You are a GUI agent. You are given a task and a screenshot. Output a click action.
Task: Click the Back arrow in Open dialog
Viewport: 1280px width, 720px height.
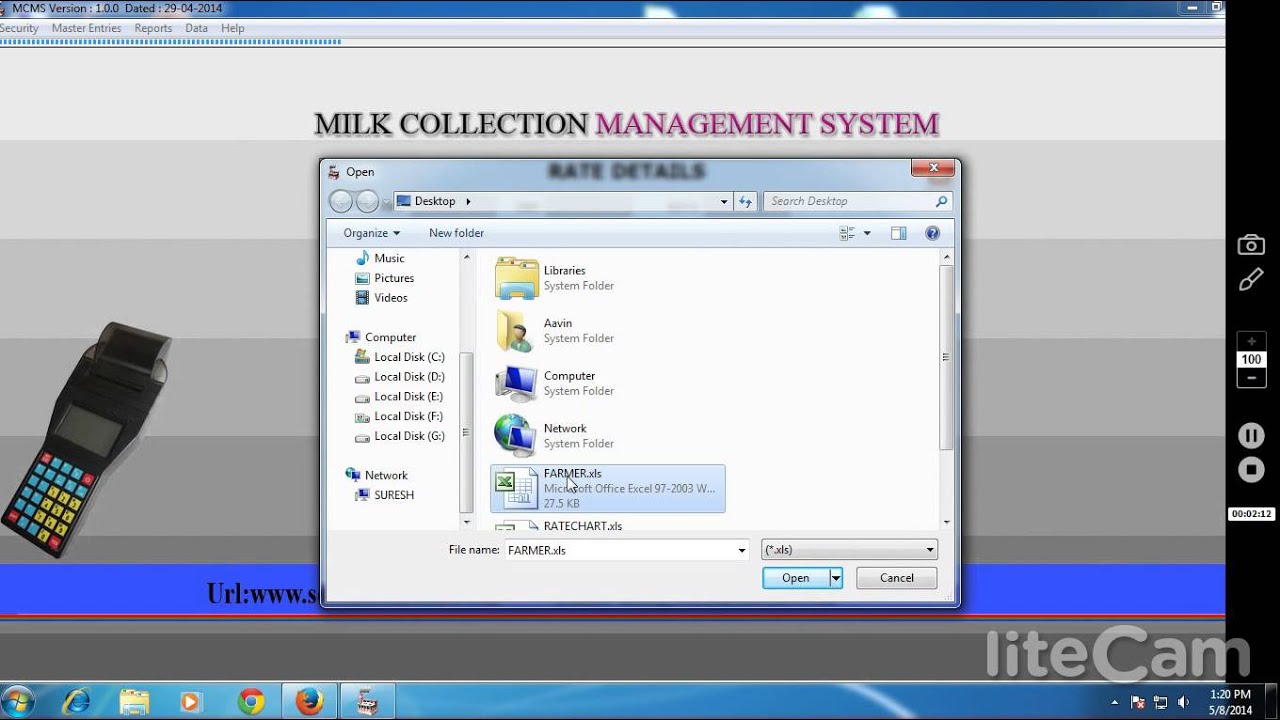pyautogui.click(x=341, y=201)
